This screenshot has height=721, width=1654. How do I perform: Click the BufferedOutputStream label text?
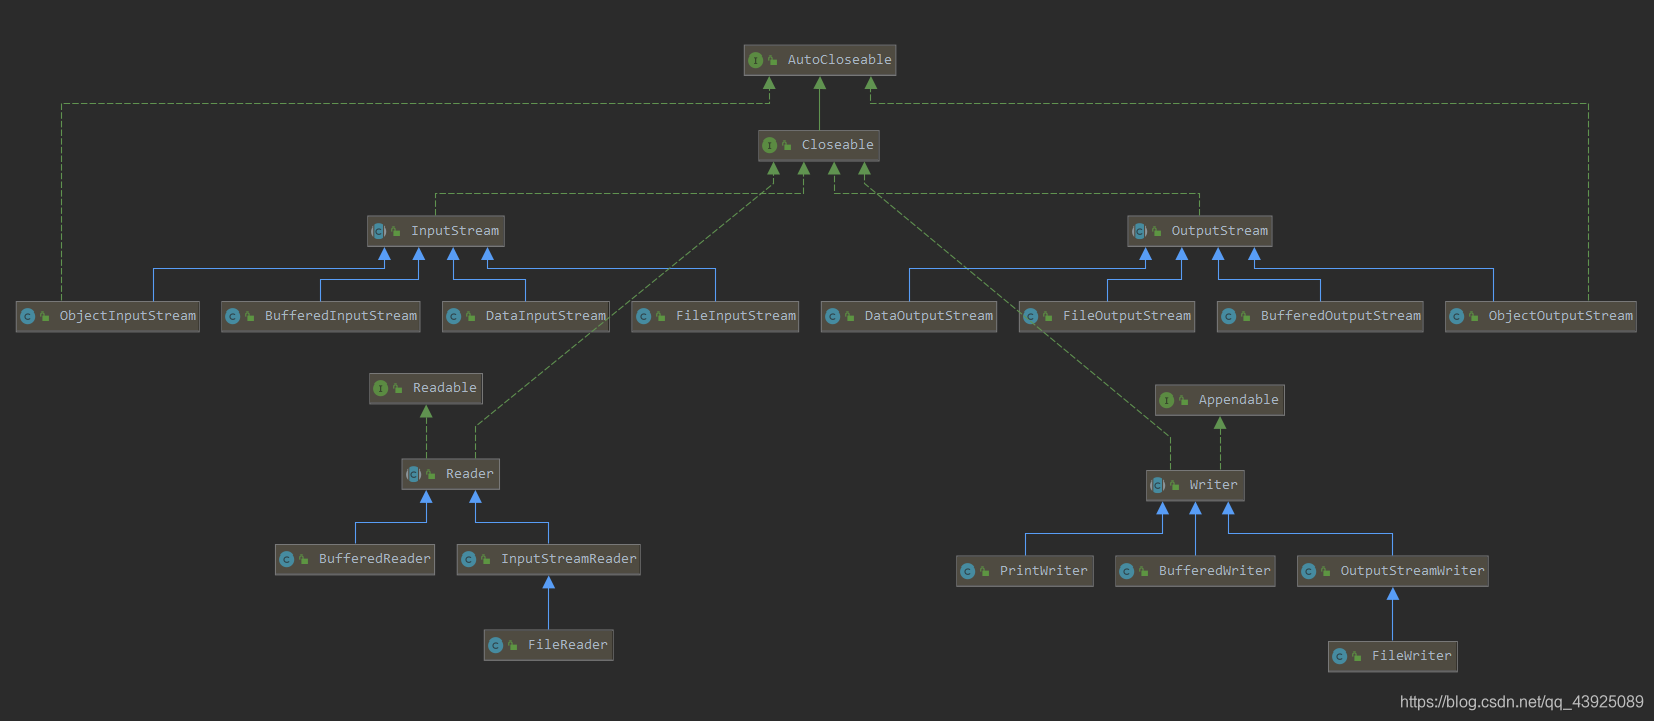[x=1341, y=316]
